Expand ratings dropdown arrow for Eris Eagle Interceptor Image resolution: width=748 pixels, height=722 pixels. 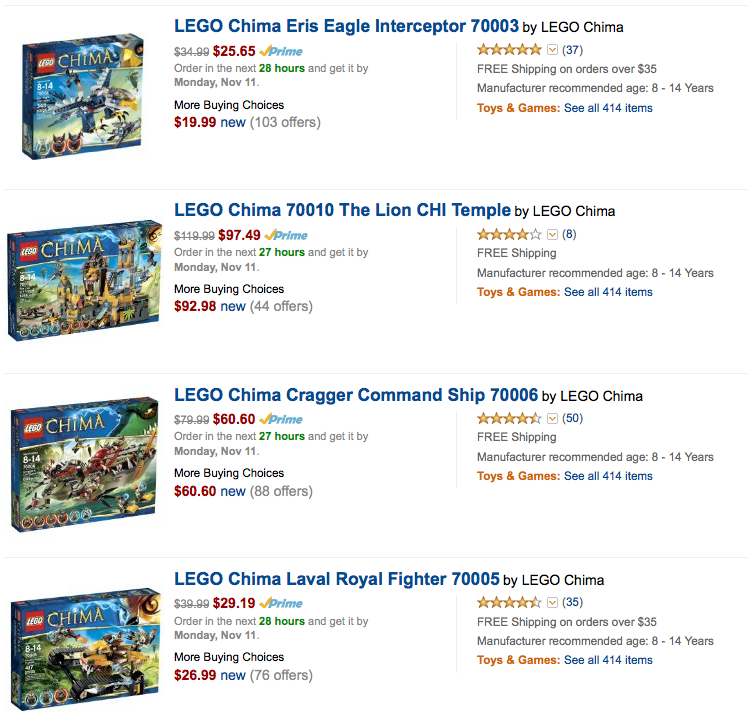(552, 50)
